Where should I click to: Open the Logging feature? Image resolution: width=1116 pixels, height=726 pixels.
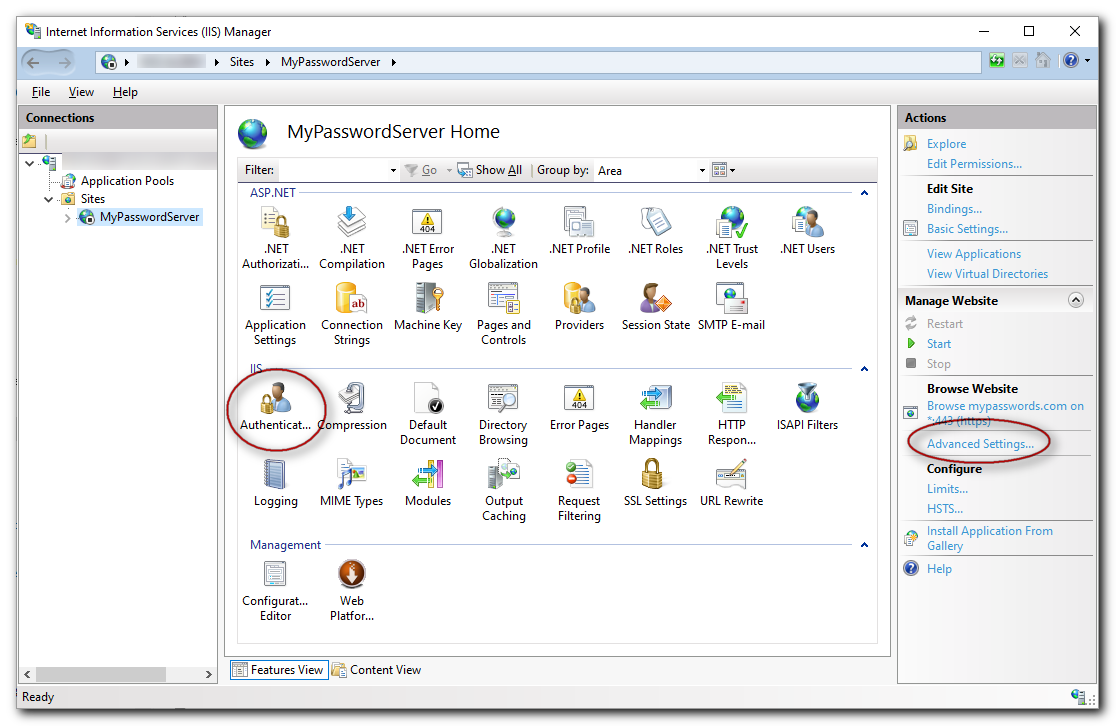tap(275, 483)
